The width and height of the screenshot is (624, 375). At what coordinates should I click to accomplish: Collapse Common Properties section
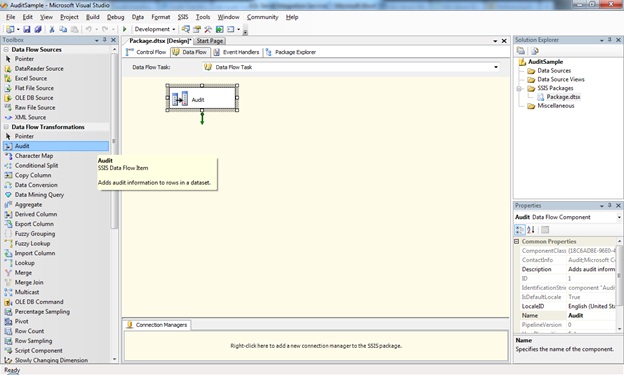coord(517,241)
